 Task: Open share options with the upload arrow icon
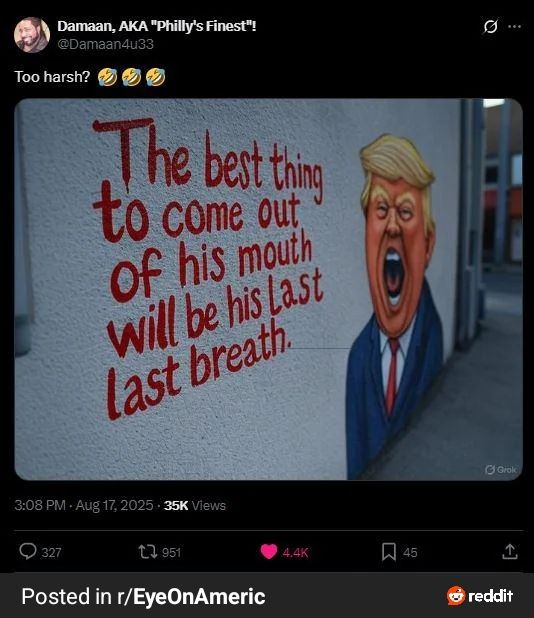510,551
